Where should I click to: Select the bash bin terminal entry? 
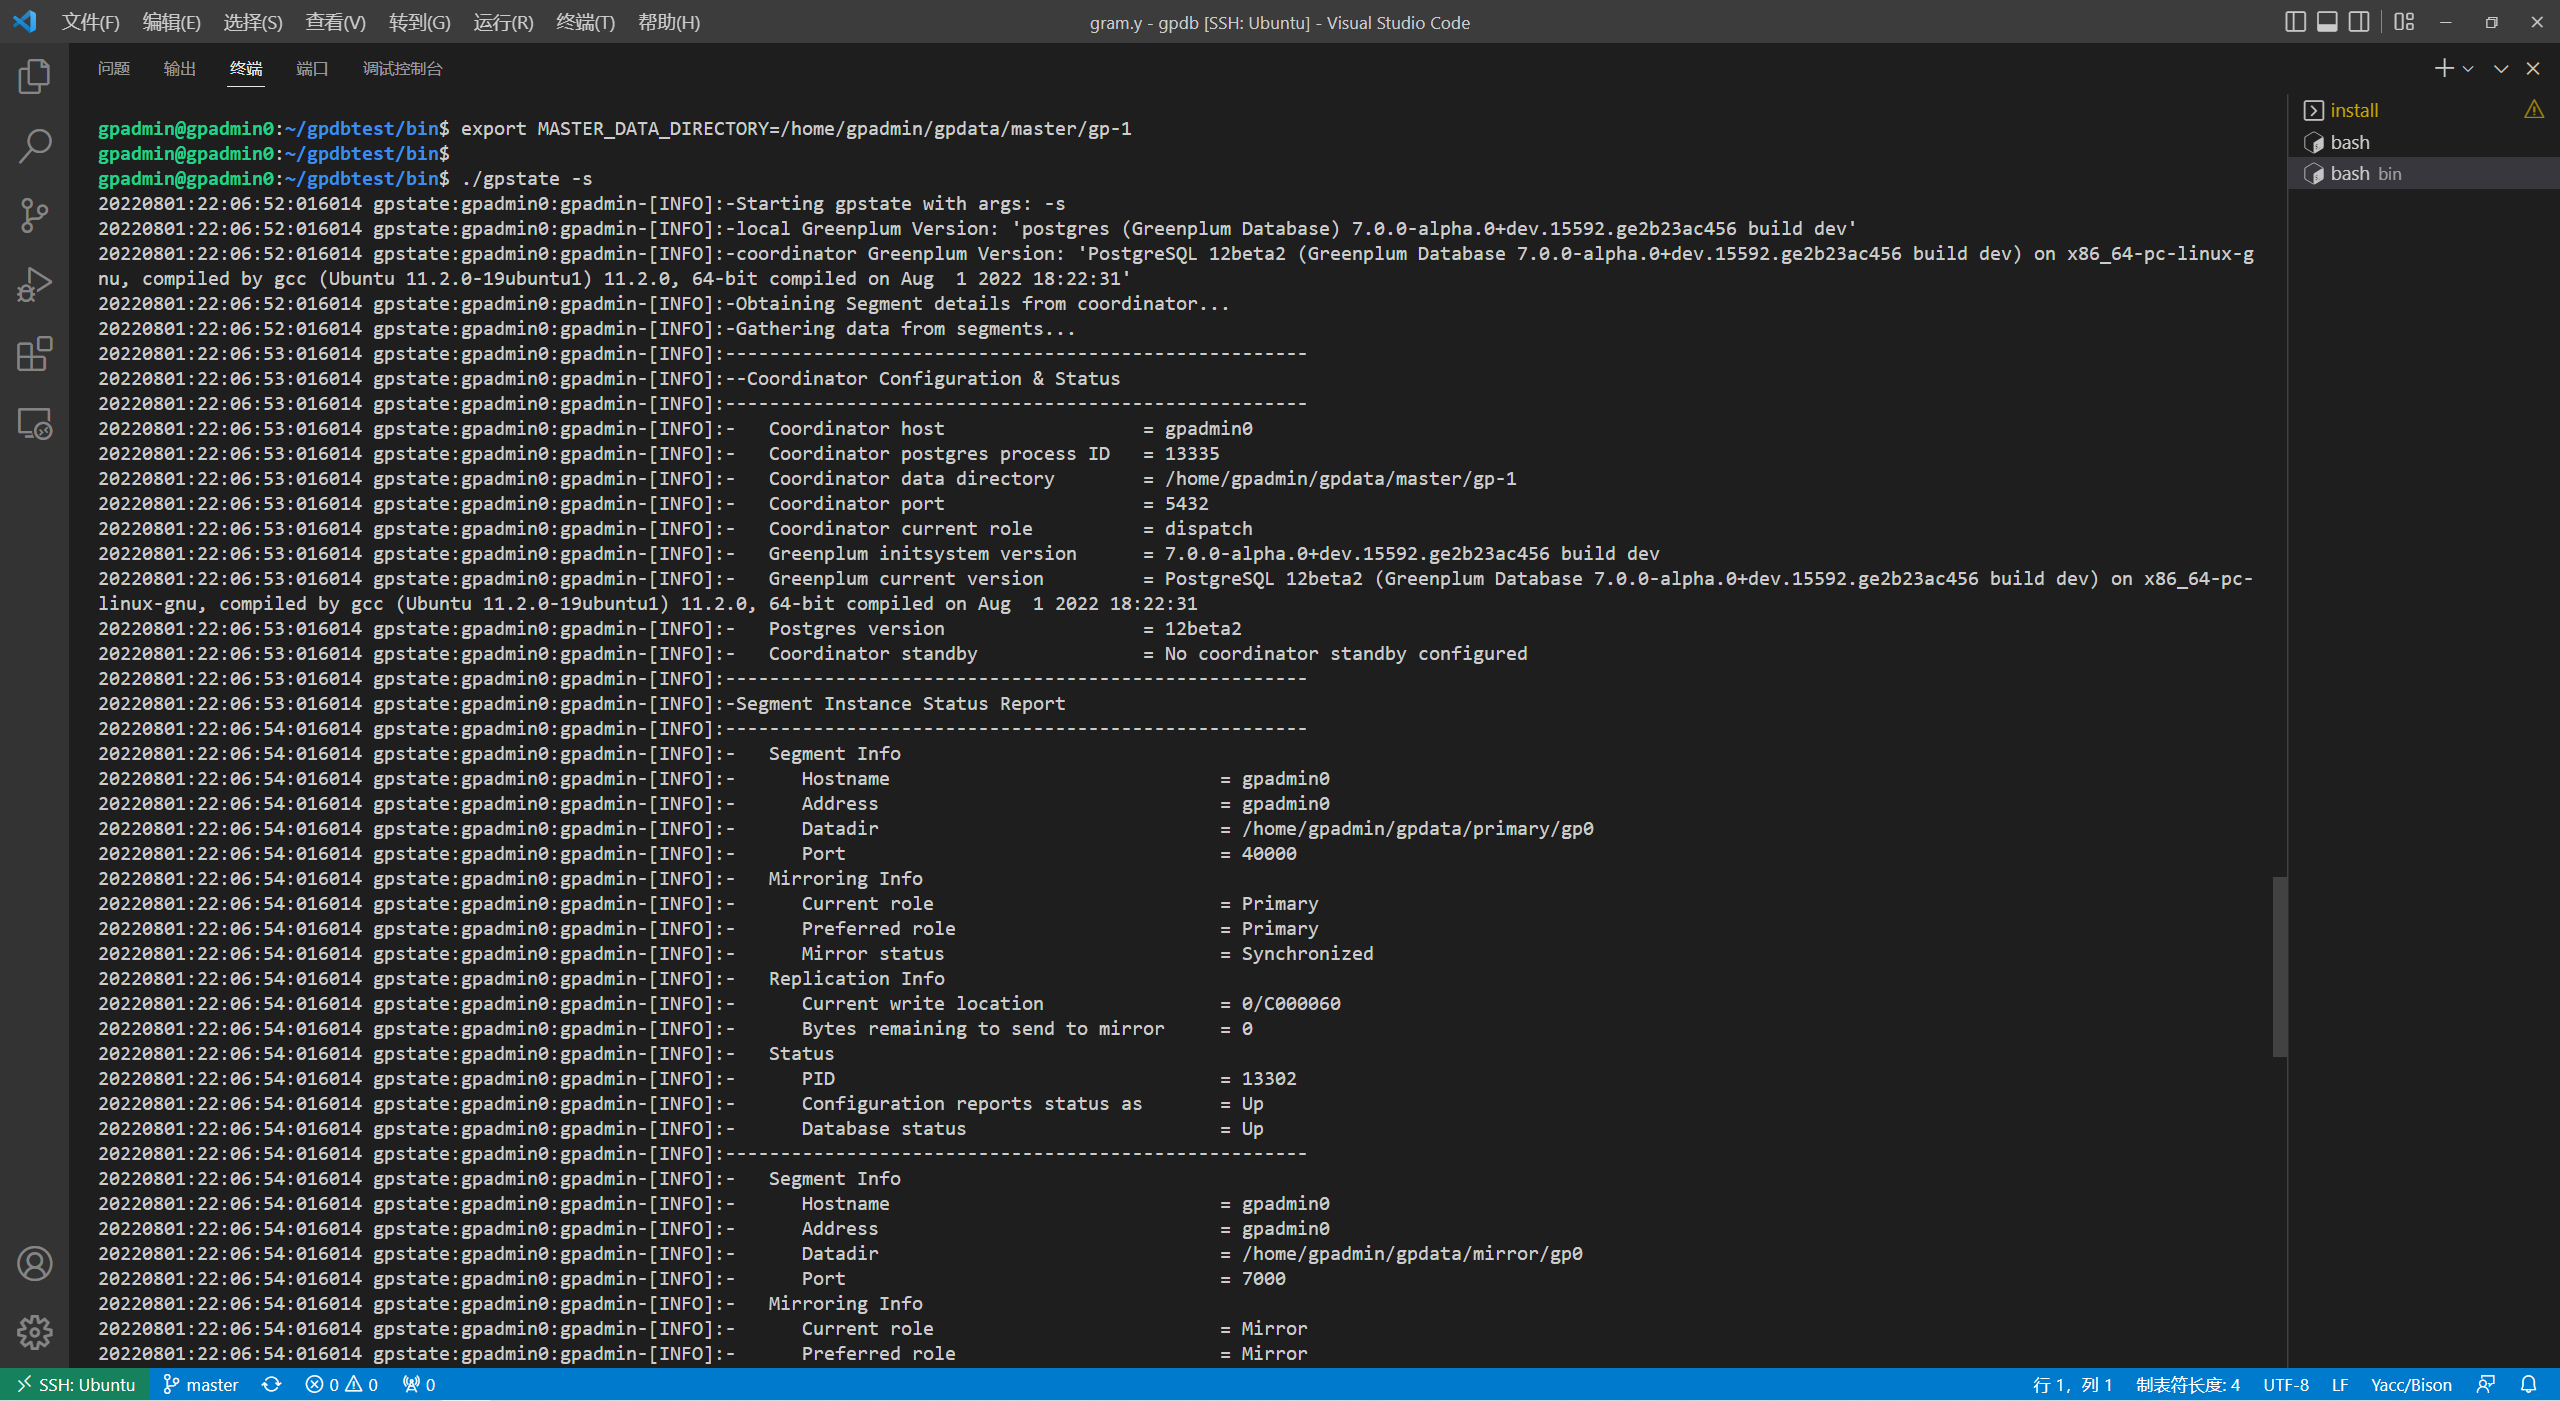coord(2424,173)
